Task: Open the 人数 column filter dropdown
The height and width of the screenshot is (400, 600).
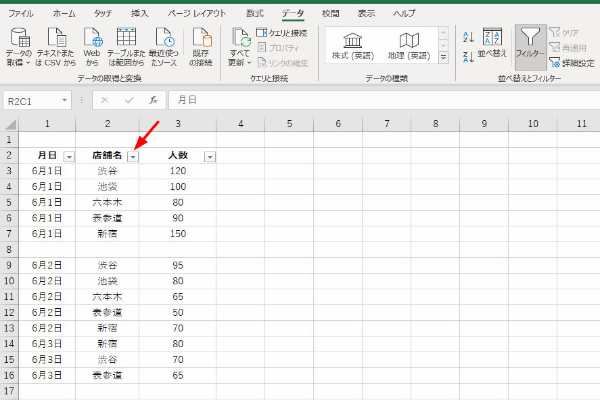Action: (x=209, y=156)
